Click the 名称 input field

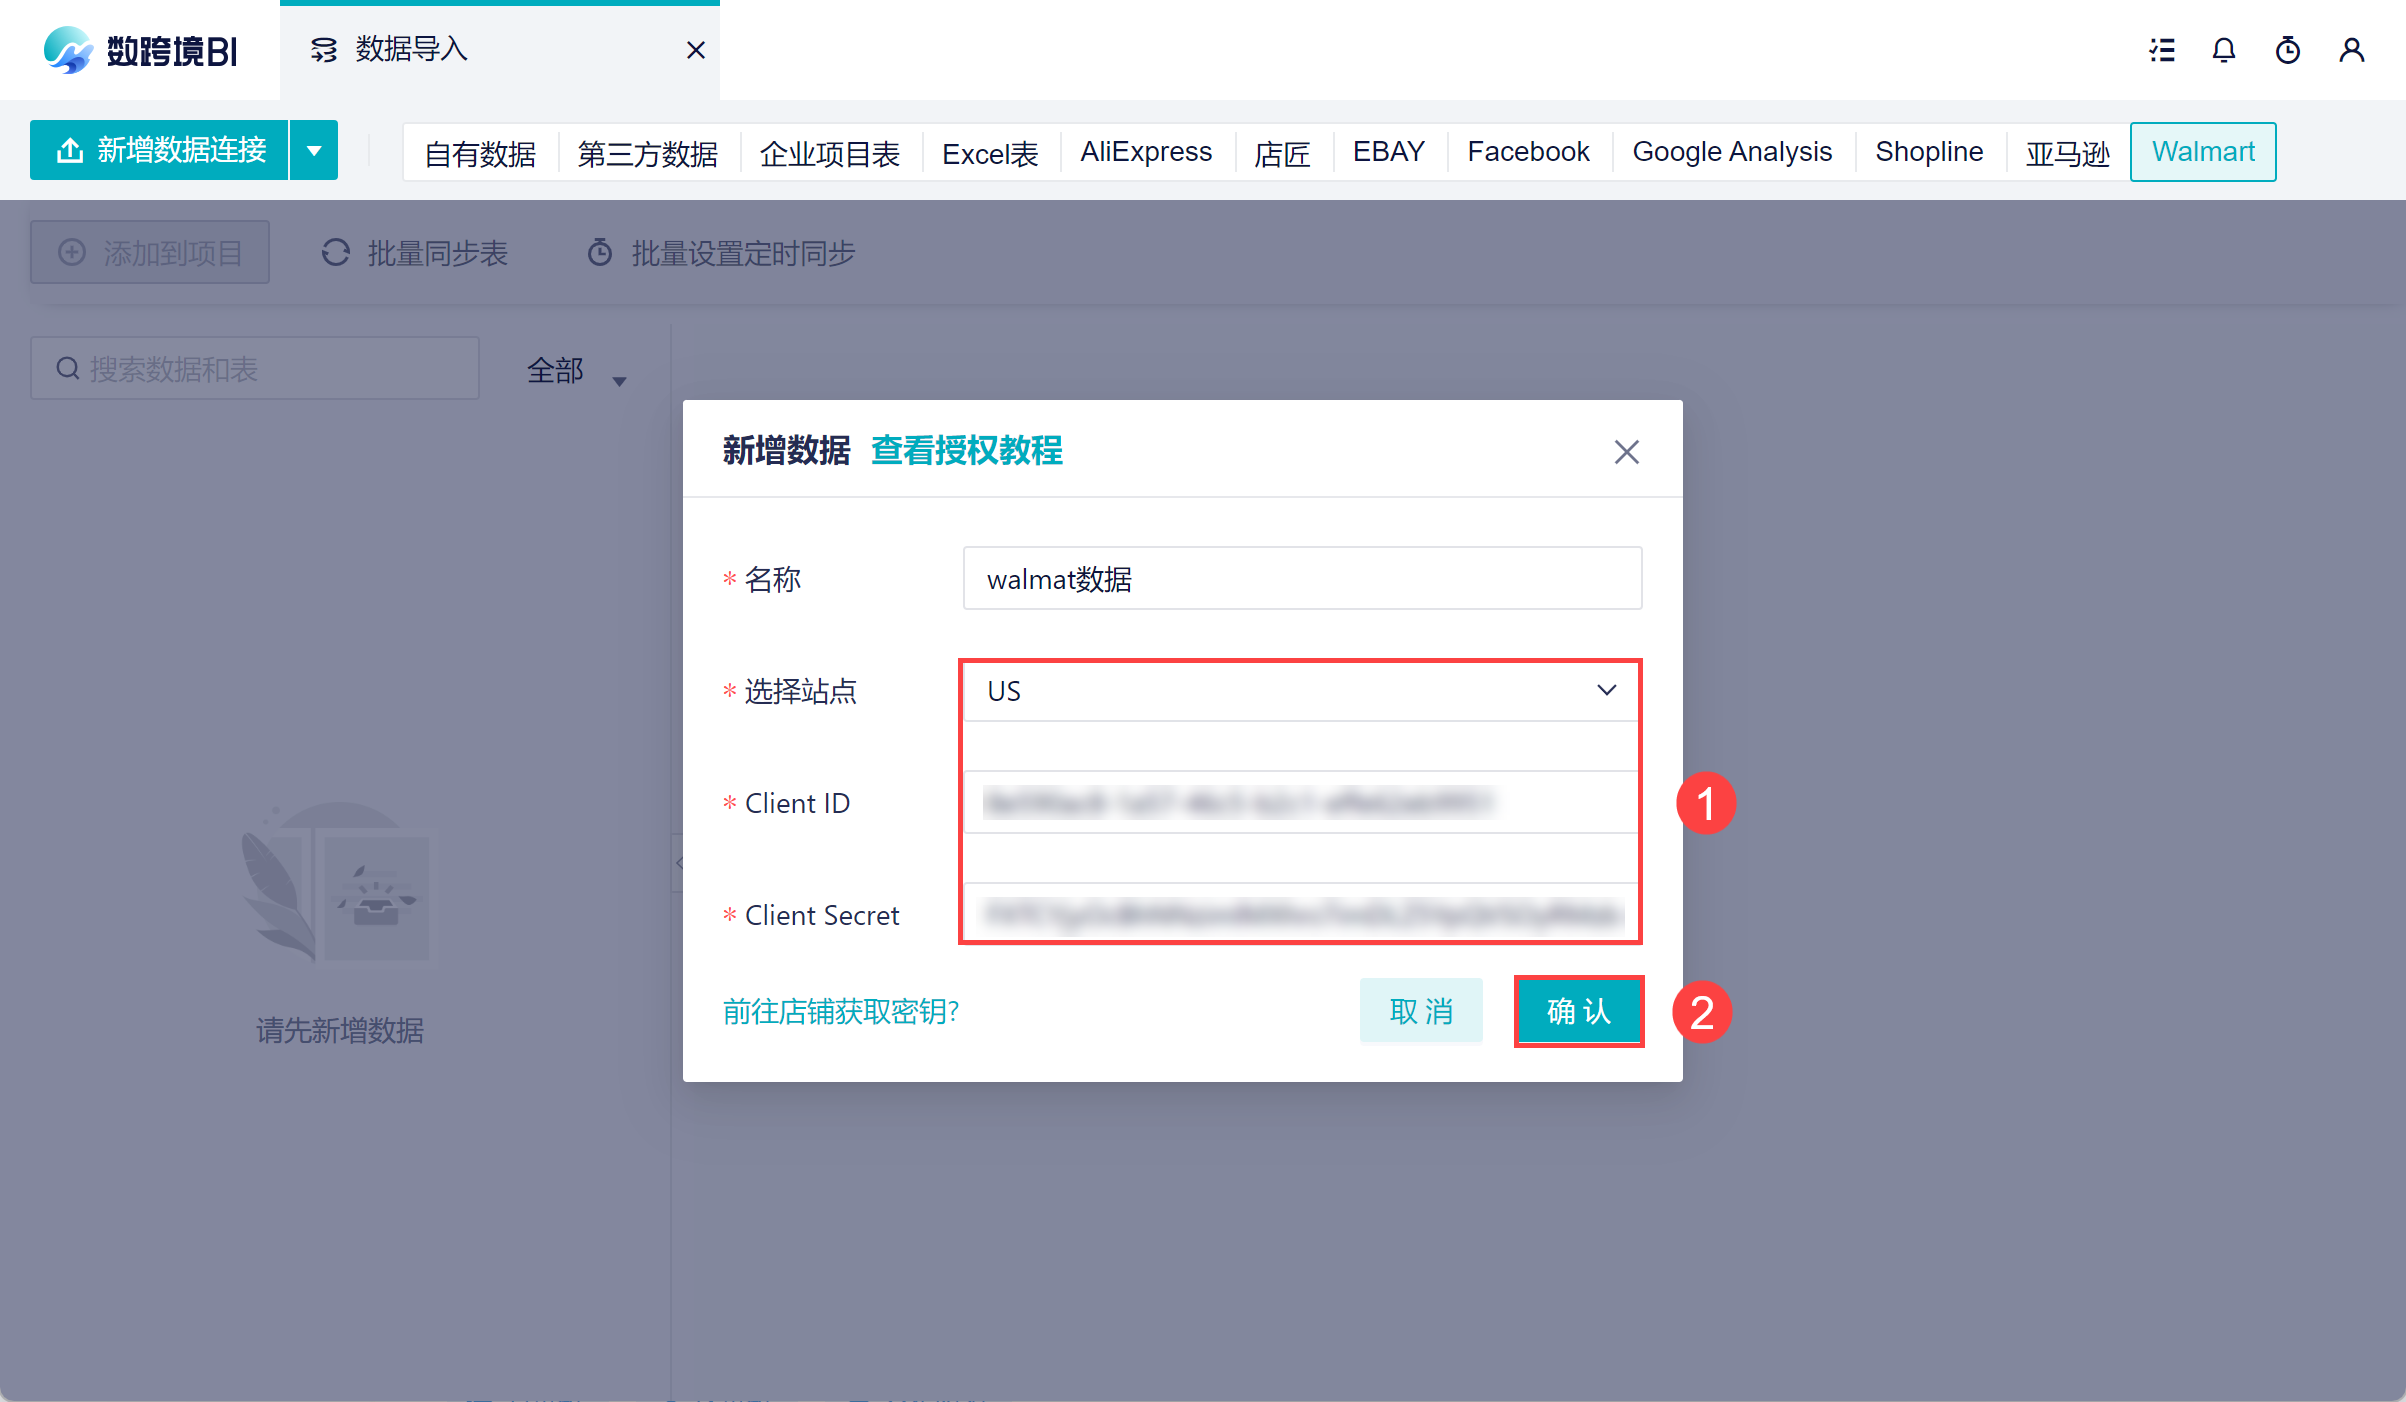[x=1302, y=578]
